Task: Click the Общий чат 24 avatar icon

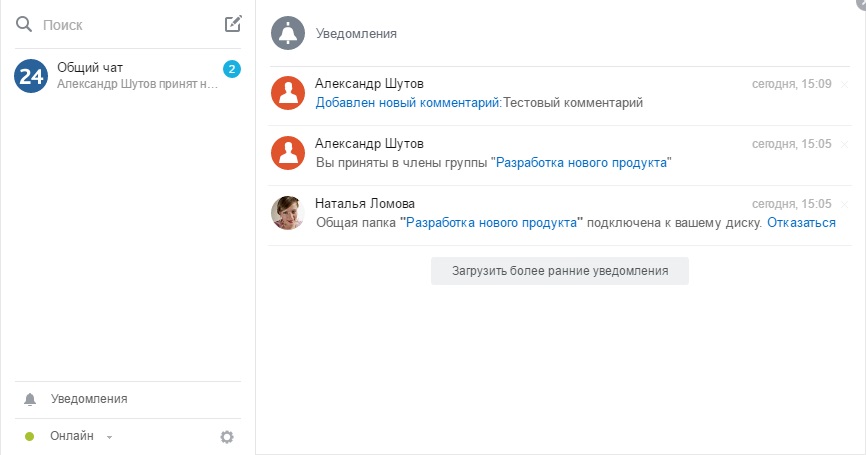Action: coord(31,76)
